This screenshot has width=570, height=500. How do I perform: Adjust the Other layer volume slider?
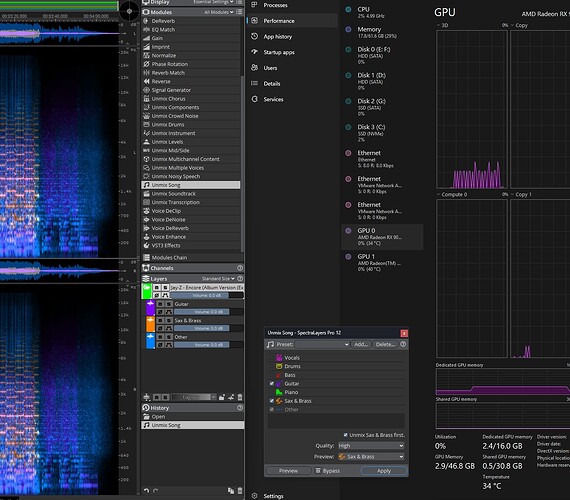[x=208, y=344]
